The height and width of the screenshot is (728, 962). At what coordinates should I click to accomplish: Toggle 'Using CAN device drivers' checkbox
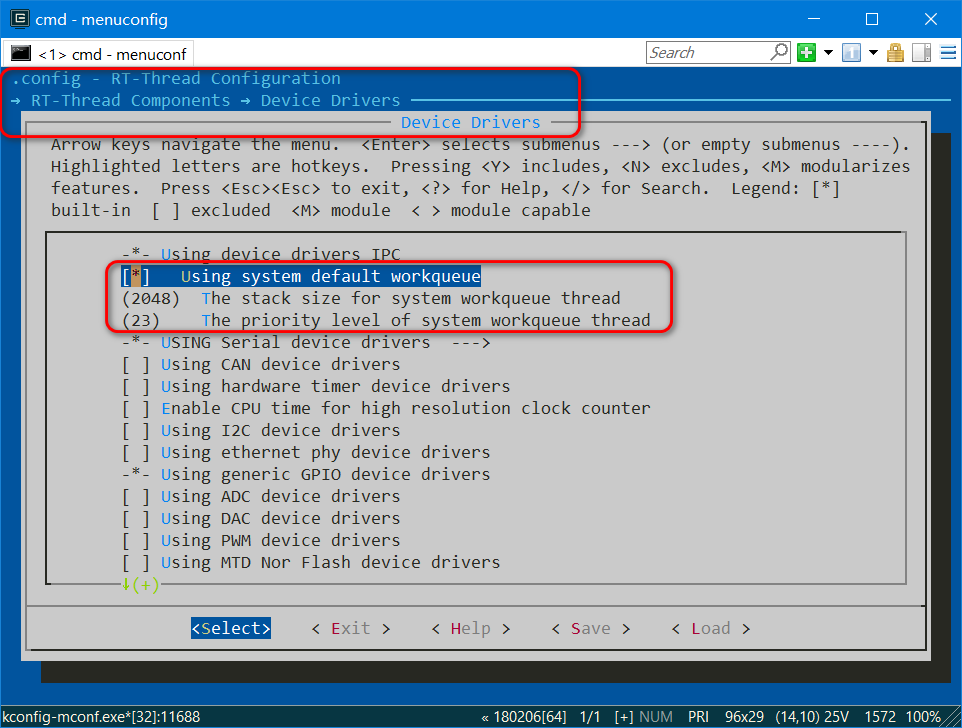click(x=136, y=365)
